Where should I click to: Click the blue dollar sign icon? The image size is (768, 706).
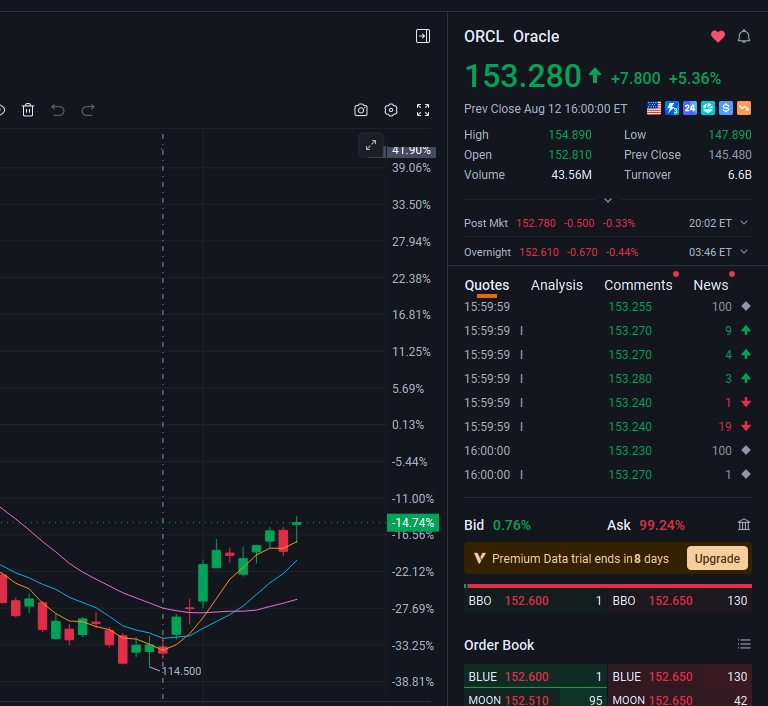point(725,108)
